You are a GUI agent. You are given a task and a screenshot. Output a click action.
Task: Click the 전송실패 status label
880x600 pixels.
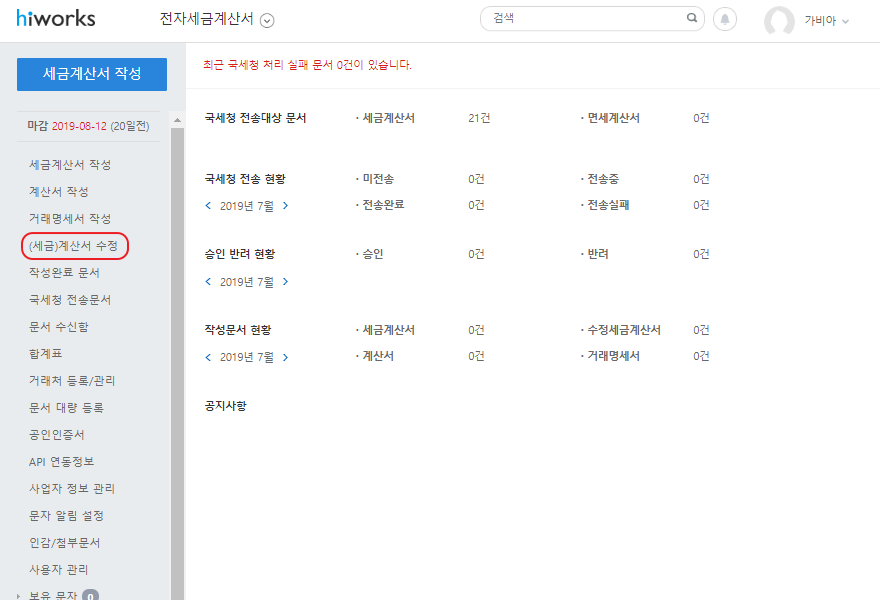point(608,205)
